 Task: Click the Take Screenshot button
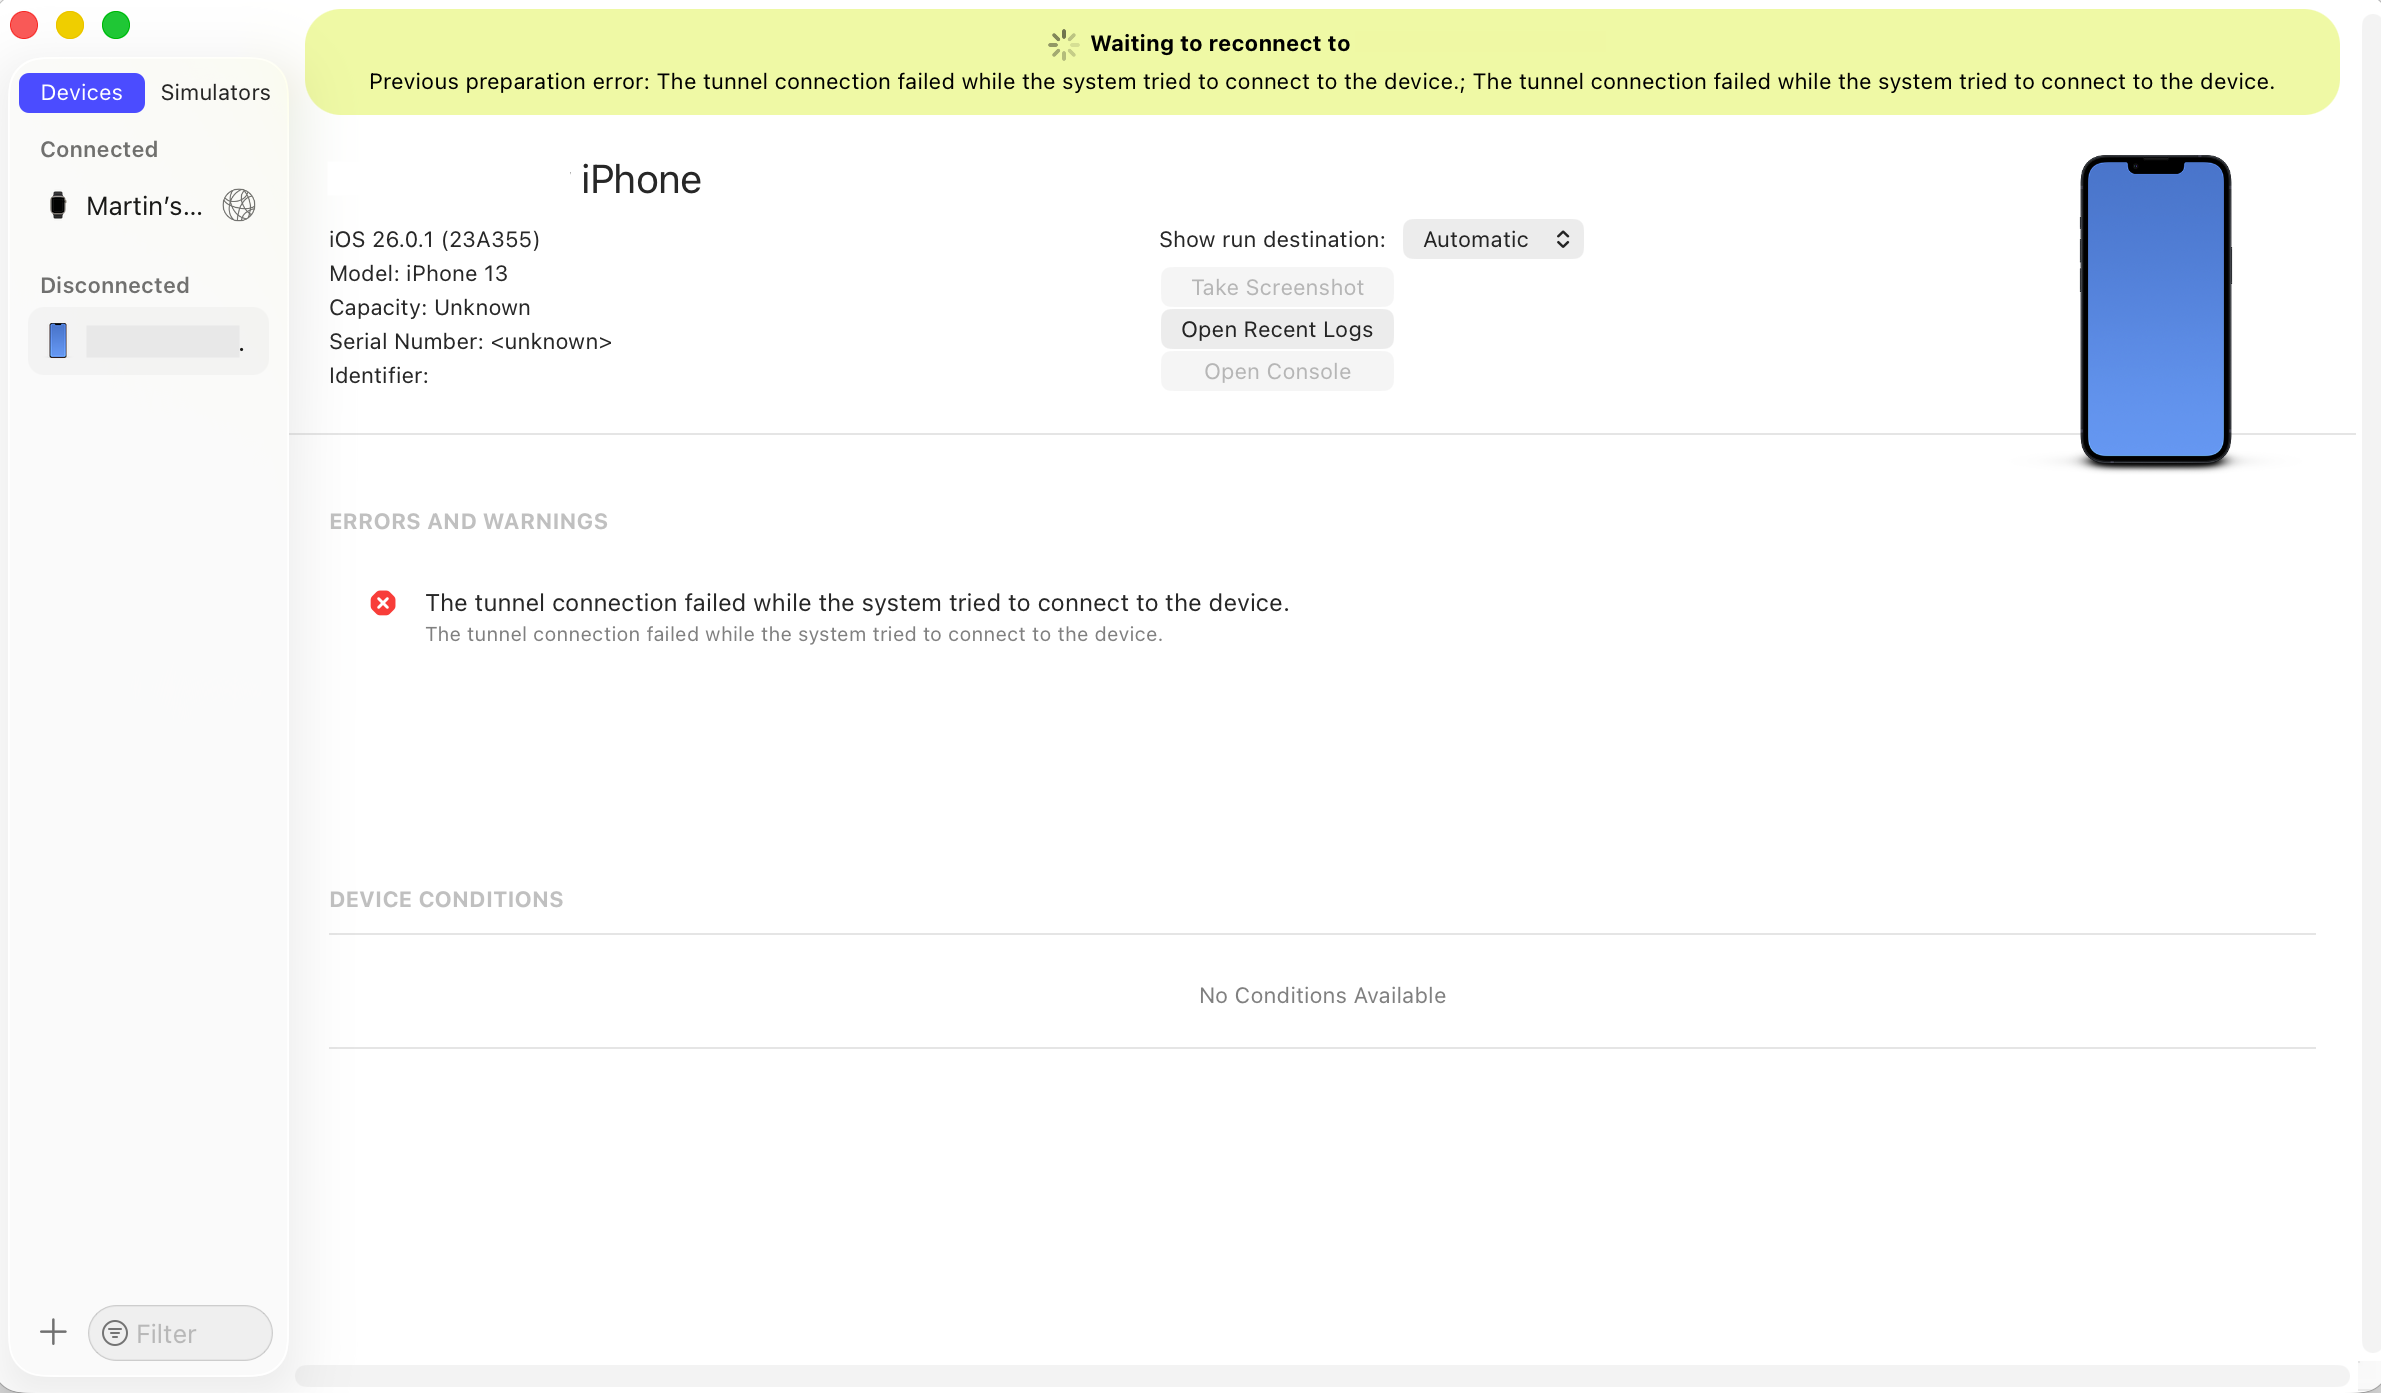pos(1277,287)
